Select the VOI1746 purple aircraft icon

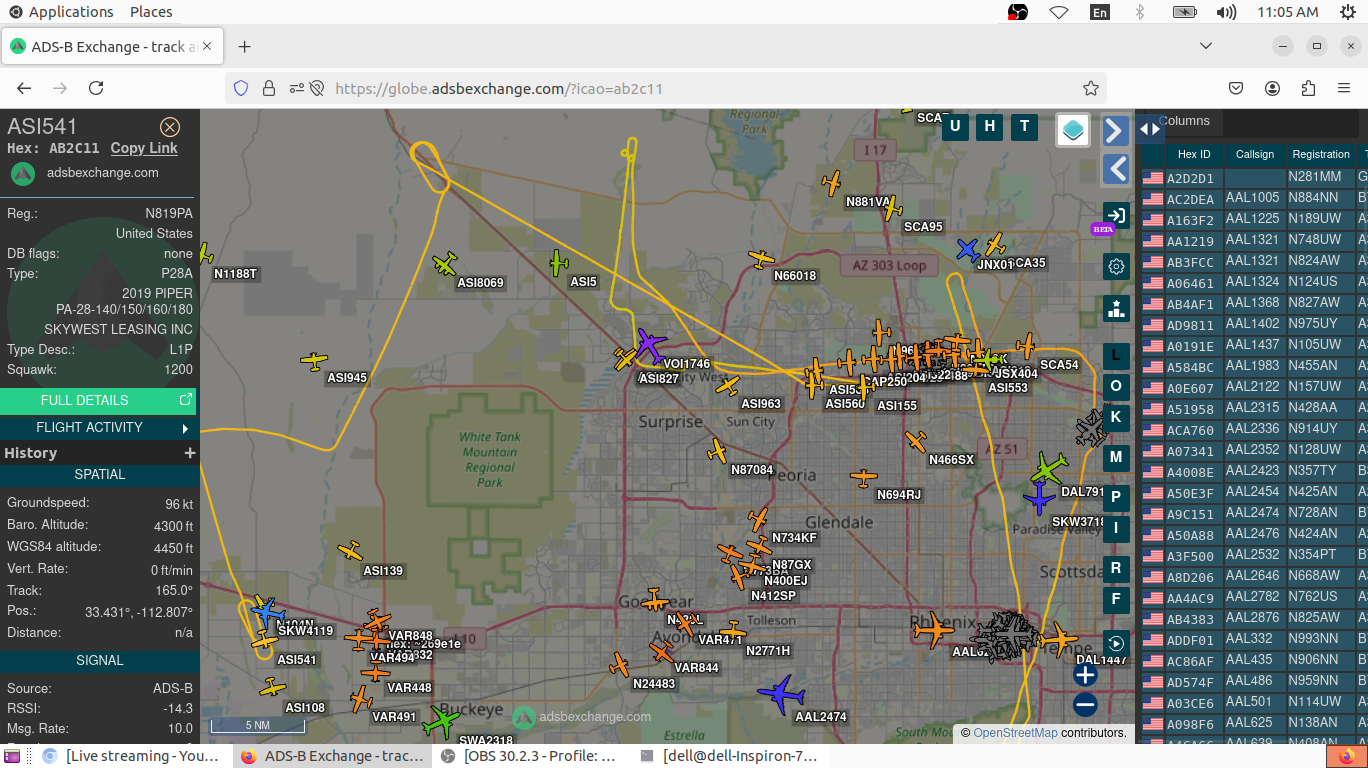(650, 346)
